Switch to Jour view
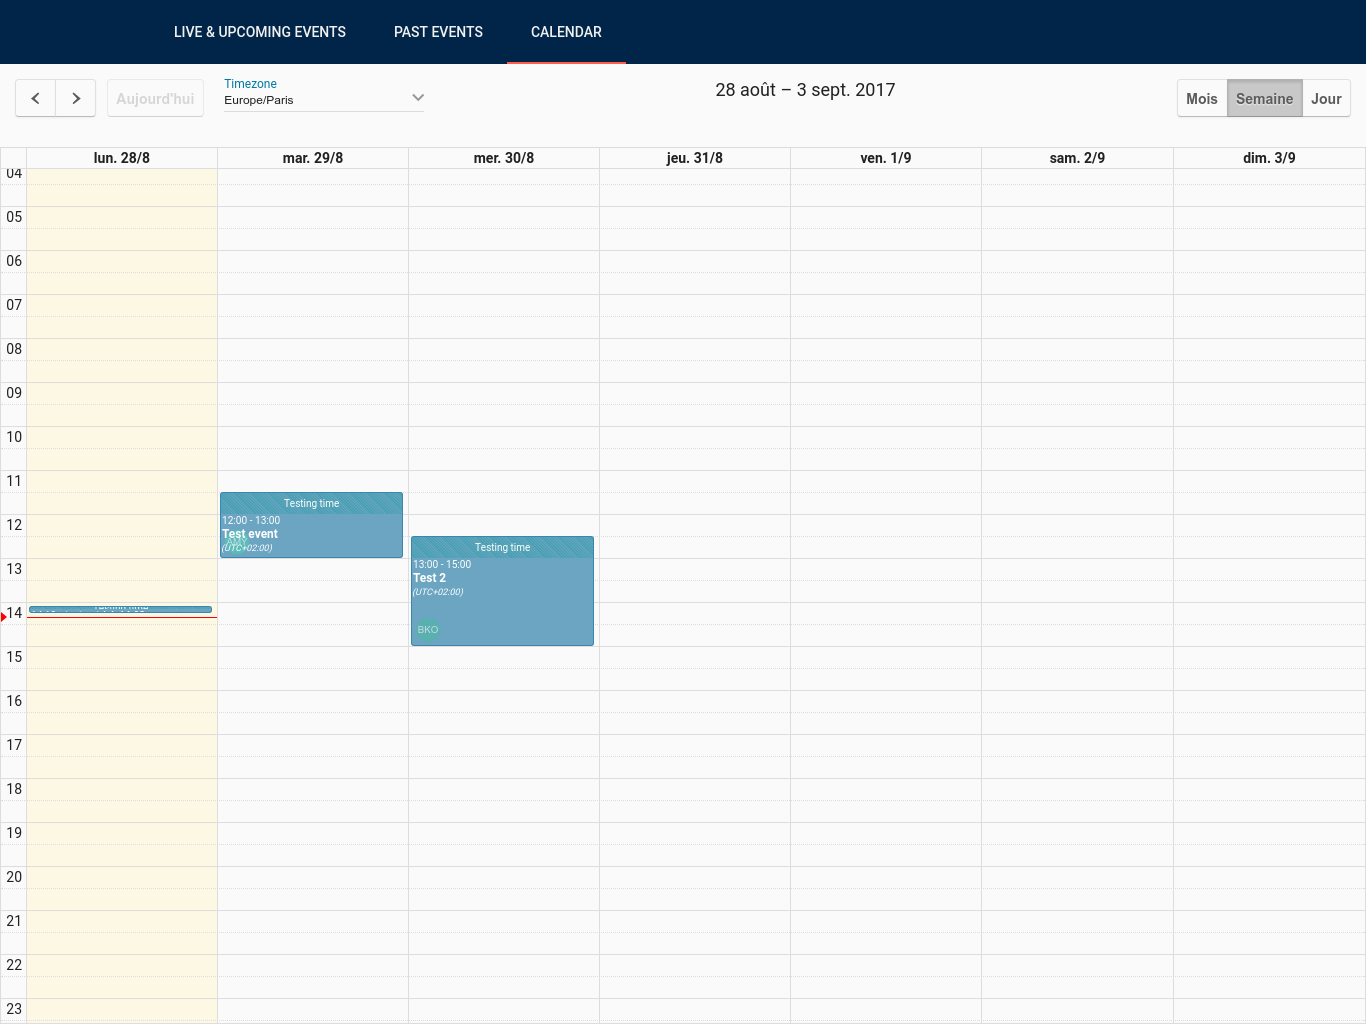 (x=1326, y=98)
